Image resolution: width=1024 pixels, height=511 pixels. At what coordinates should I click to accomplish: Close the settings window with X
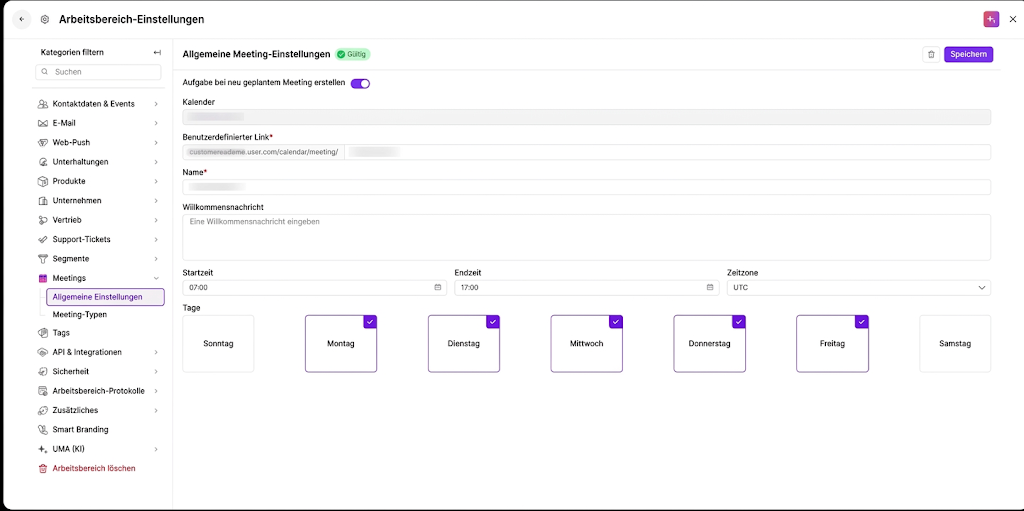coord(1013,20)
